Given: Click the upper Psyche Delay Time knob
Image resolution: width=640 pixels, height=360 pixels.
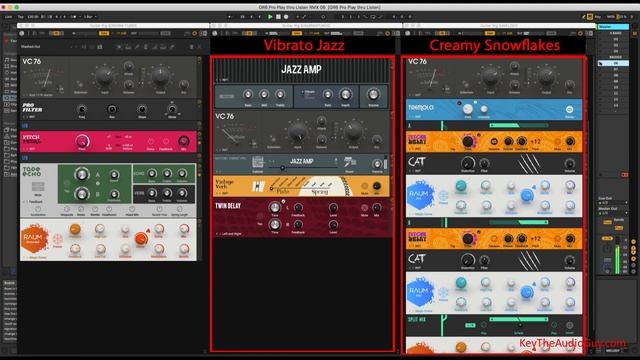Looking at the screenshot, I should 468,142.
